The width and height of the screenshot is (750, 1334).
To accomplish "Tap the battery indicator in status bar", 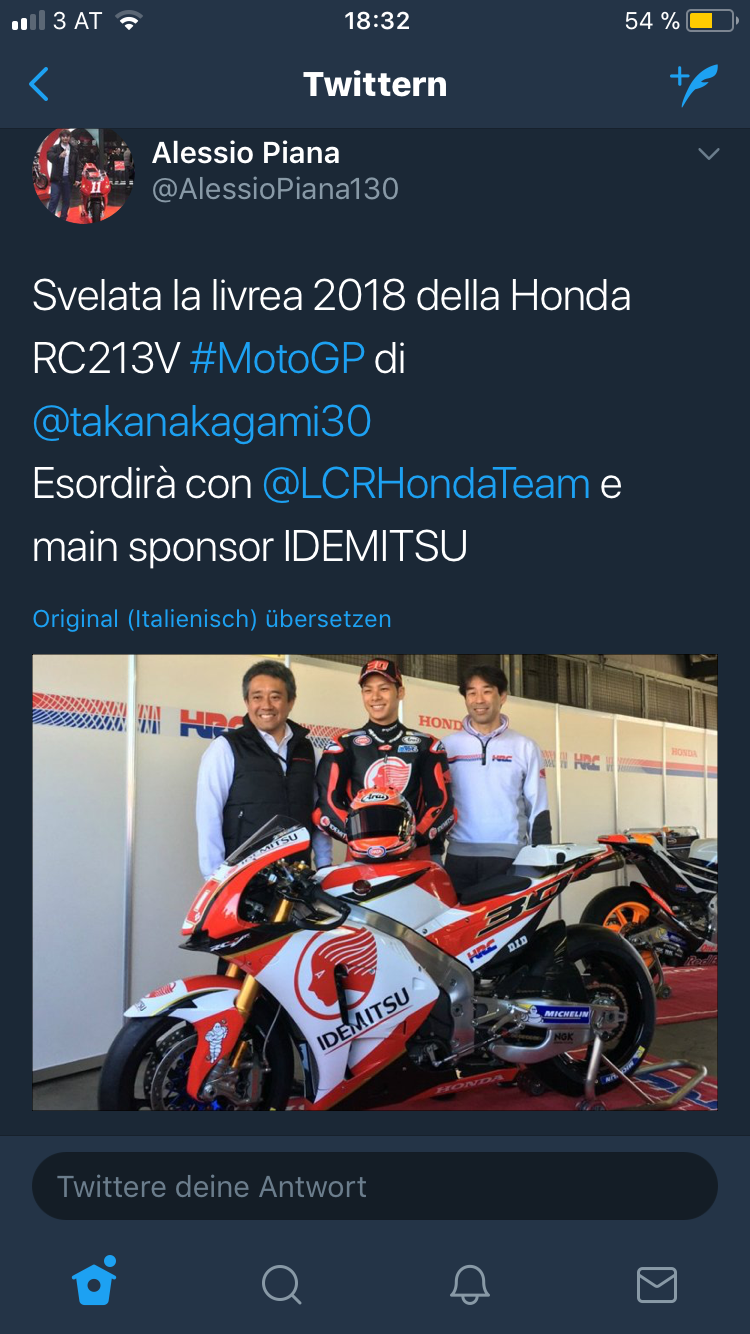I will (x=712, y=21).
